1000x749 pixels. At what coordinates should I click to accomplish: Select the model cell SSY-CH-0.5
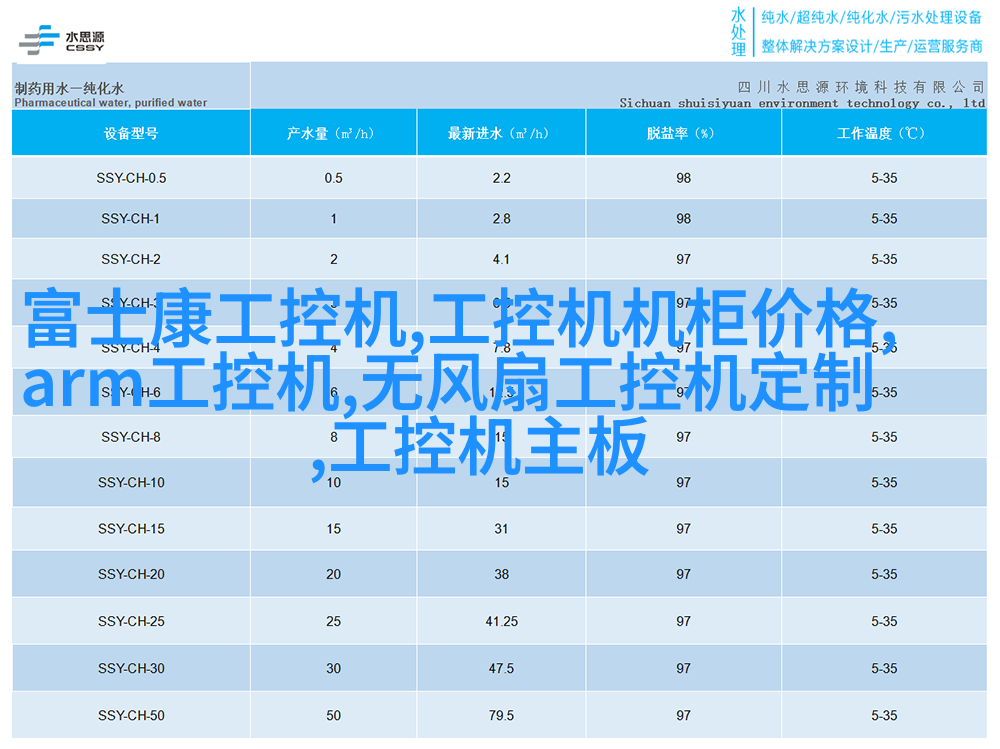(131, 178)
